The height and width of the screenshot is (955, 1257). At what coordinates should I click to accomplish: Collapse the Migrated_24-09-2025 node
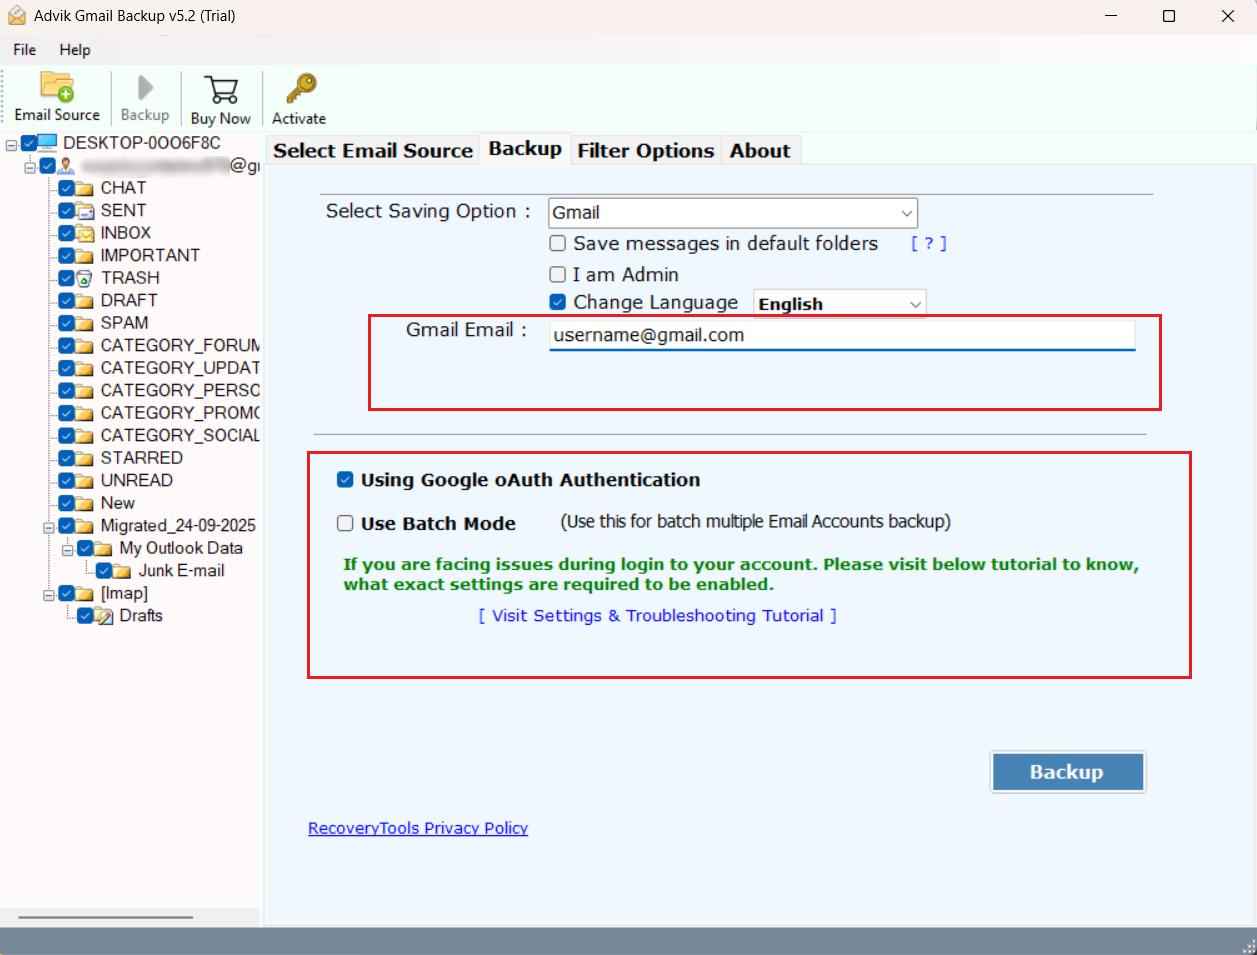coord(49,527)
